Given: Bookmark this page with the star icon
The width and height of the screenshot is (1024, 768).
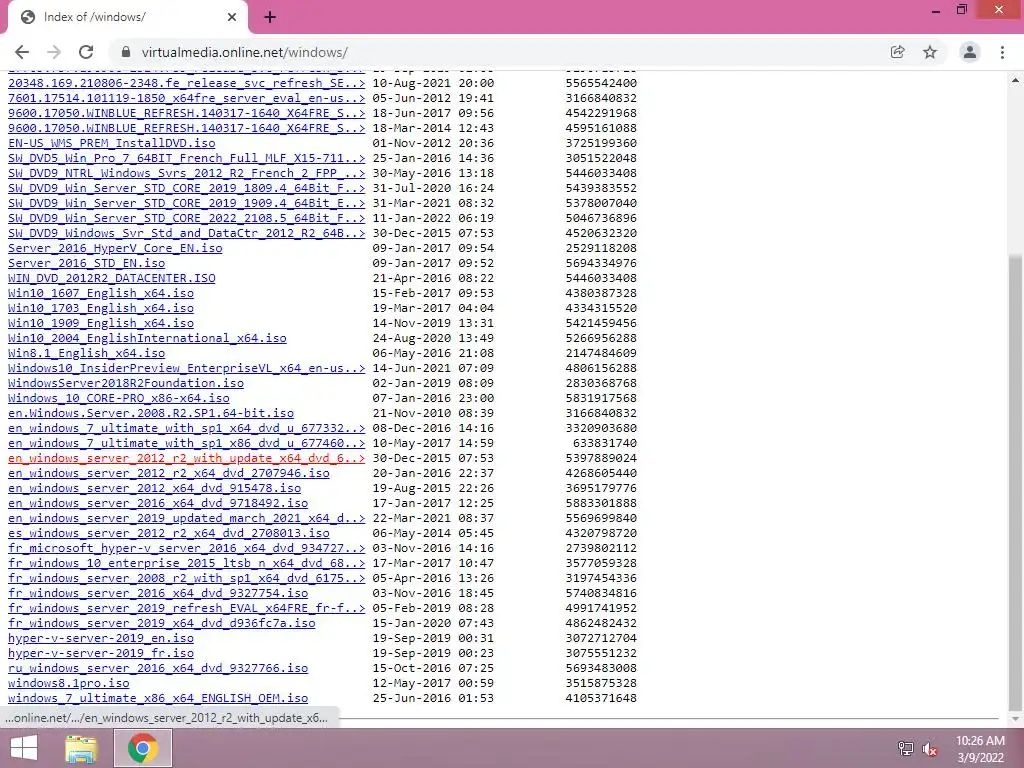Looking at the screenshot, I should point(930,52).
